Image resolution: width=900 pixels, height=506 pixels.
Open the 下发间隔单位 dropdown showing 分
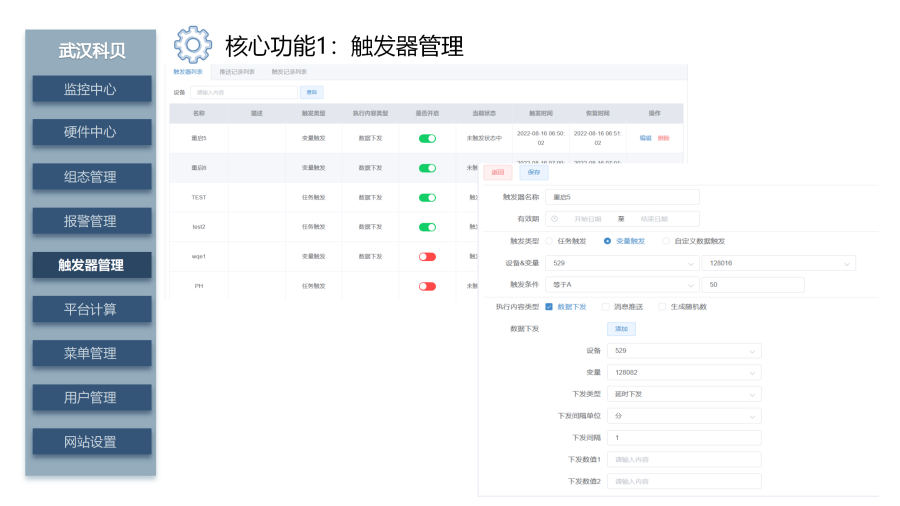pyautogui.click(x=684, y=416)
